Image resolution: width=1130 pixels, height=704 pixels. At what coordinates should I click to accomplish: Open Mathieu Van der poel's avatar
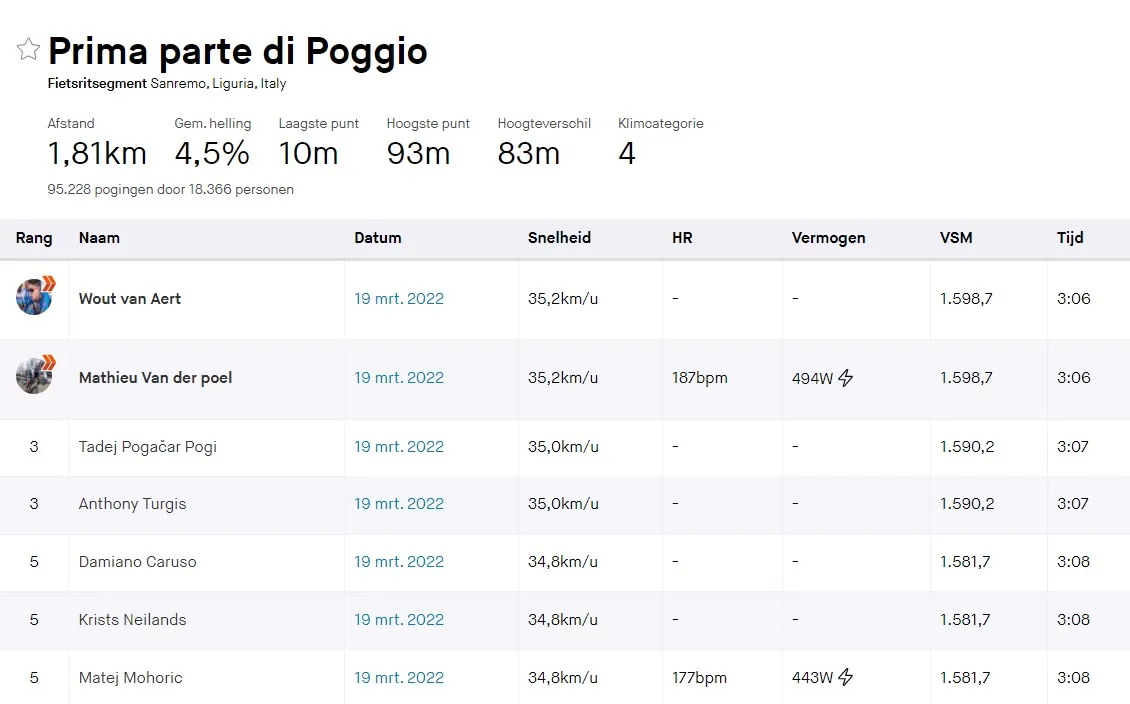[x=34, y=376]
